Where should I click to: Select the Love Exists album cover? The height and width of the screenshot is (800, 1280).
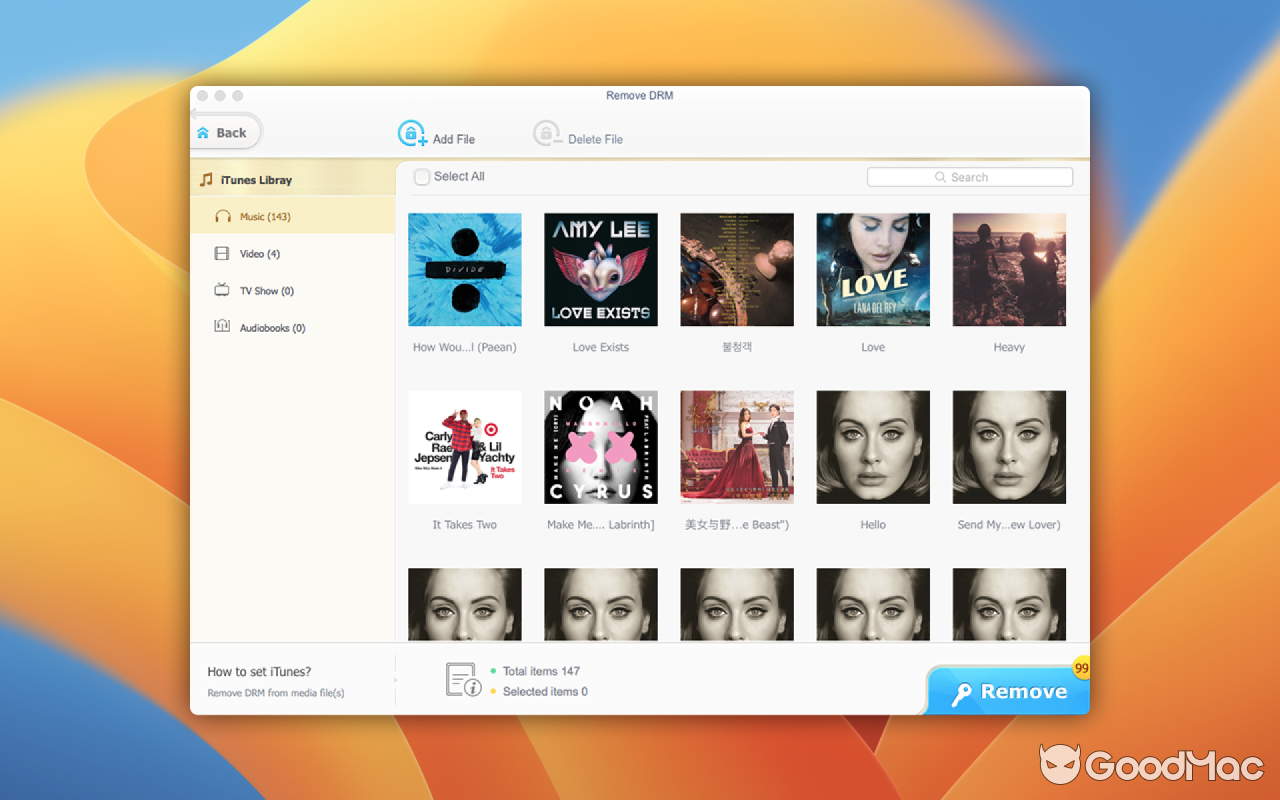click(x=600, y=269)
